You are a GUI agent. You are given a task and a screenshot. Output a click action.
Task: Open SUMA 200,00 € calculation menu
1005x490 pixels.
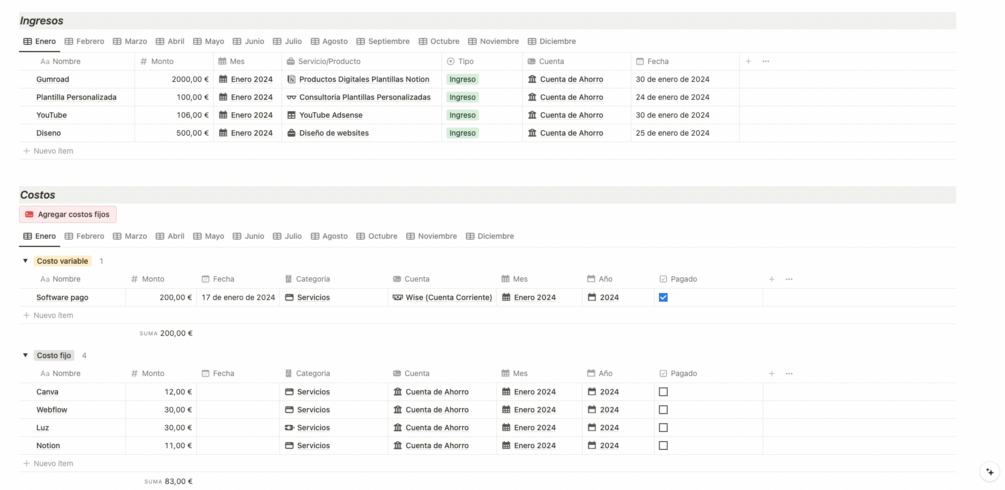click(x=166, y=334)
